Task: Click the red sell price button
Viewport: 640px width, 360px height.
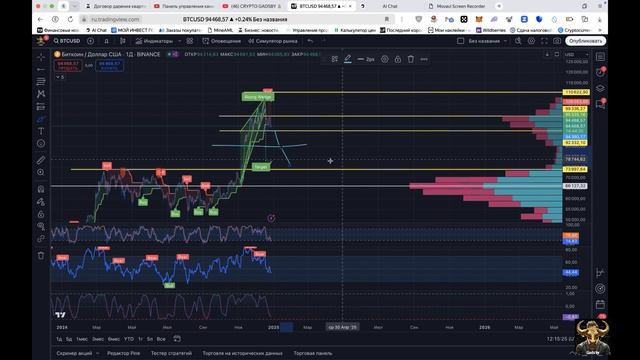Action: (68, 65)
